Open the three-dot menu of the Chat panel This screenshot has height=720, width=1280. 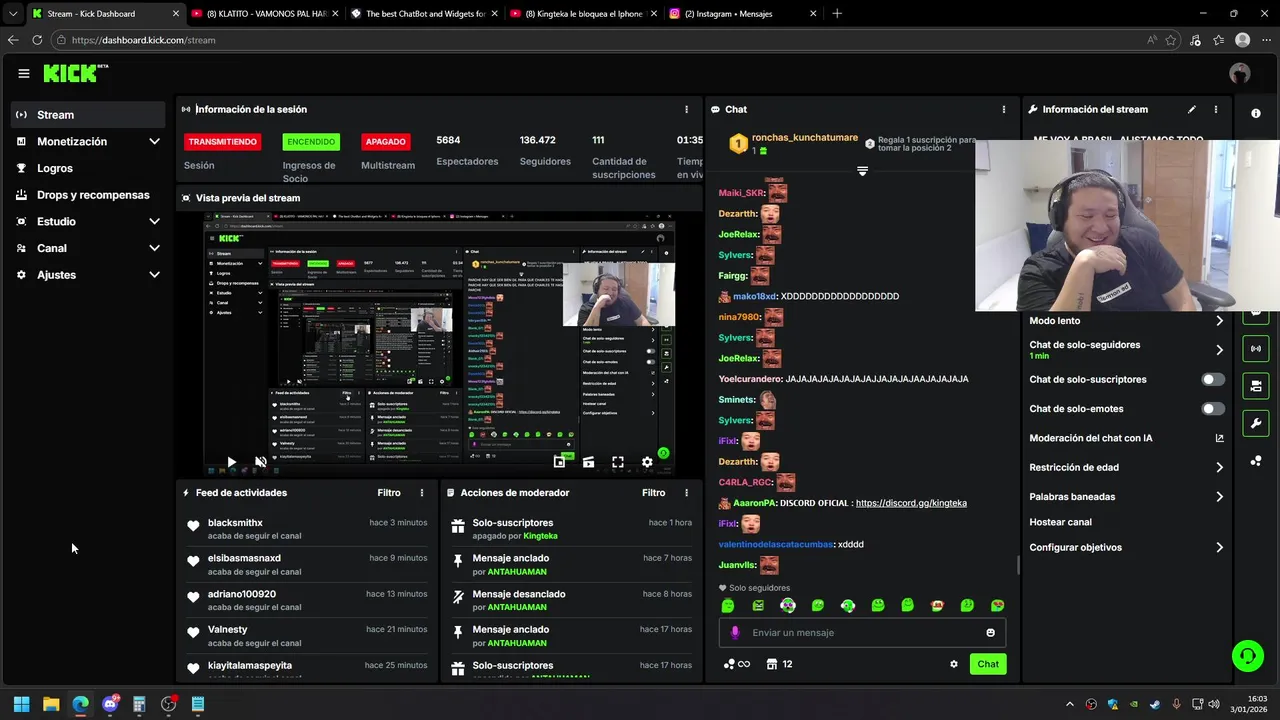pyautogui.click(x=1004, y=109)
